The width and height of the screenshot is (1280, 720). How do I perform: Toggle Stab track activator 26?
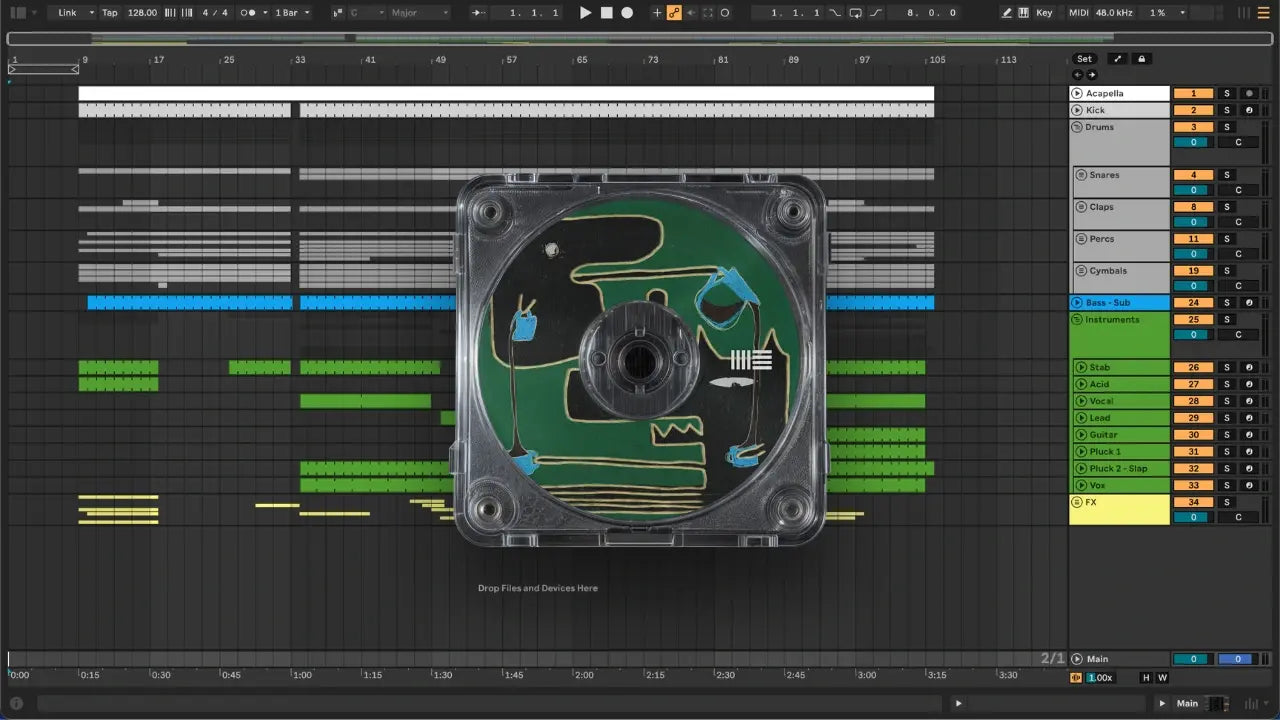coord(1193,368)
